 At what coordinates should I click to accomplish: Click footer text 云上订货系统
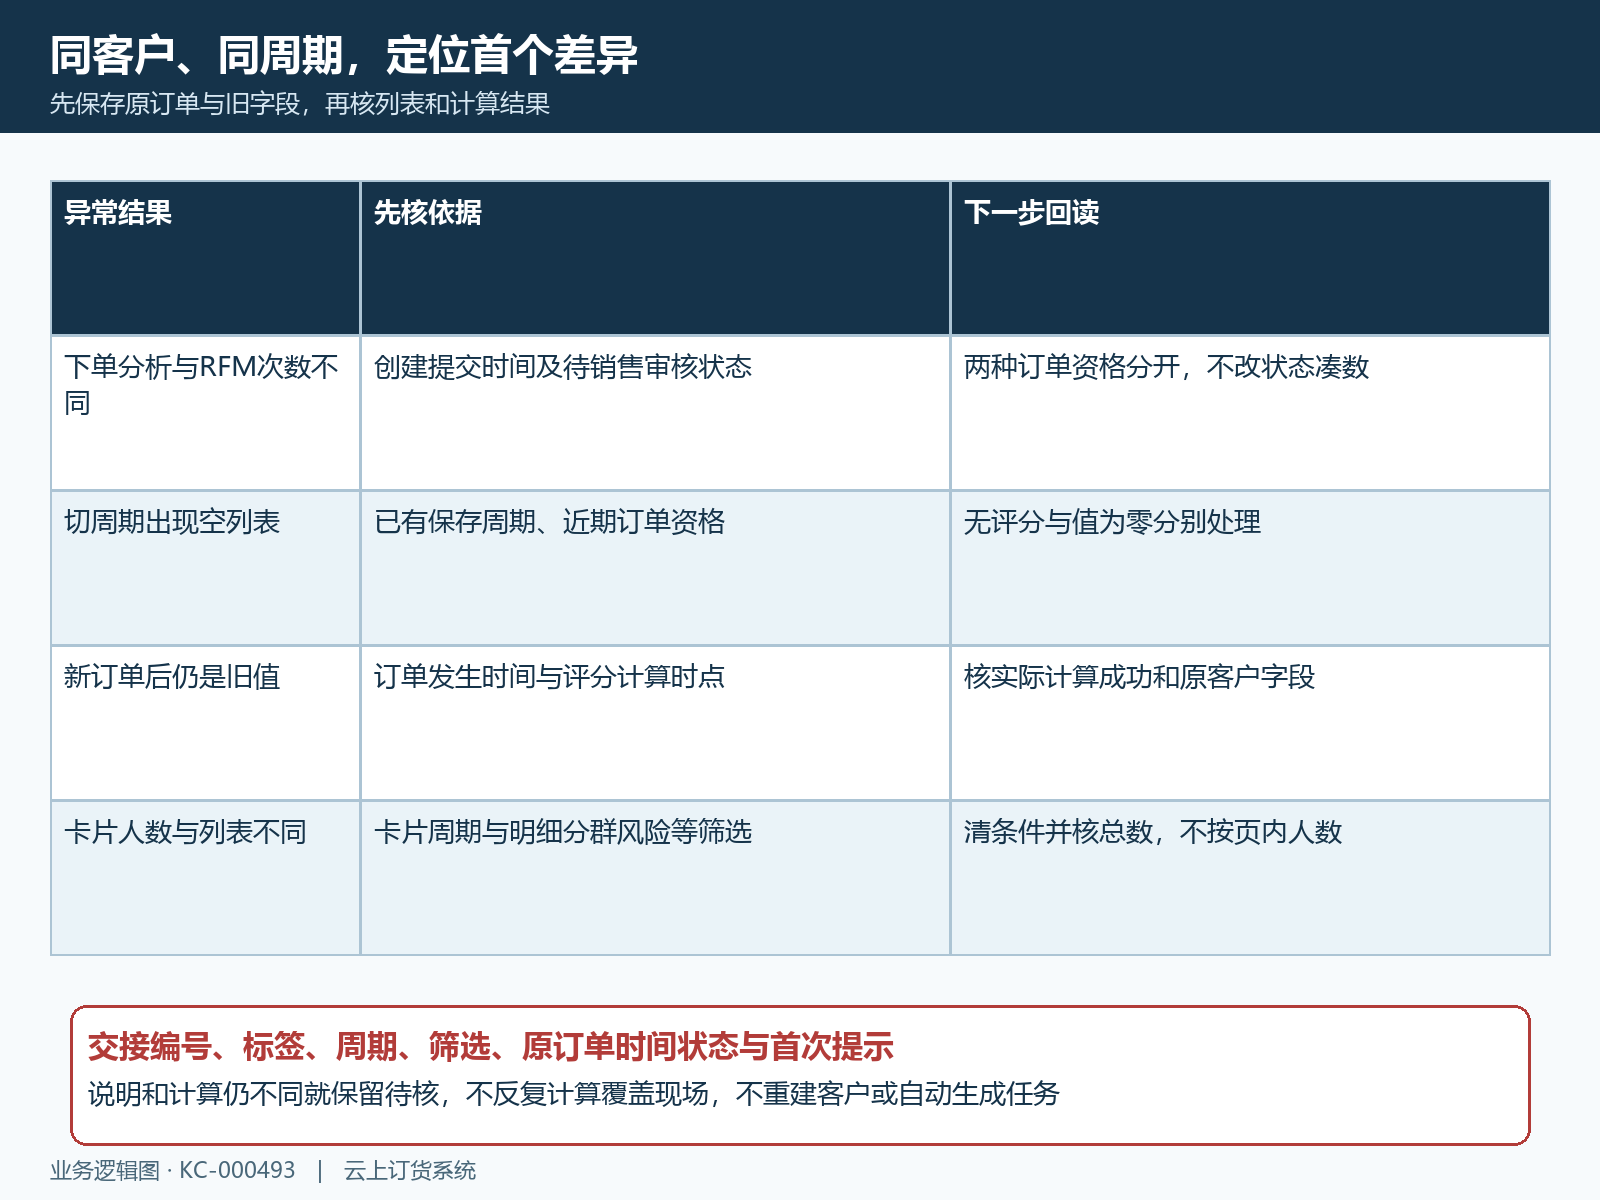coord(410,1171)
